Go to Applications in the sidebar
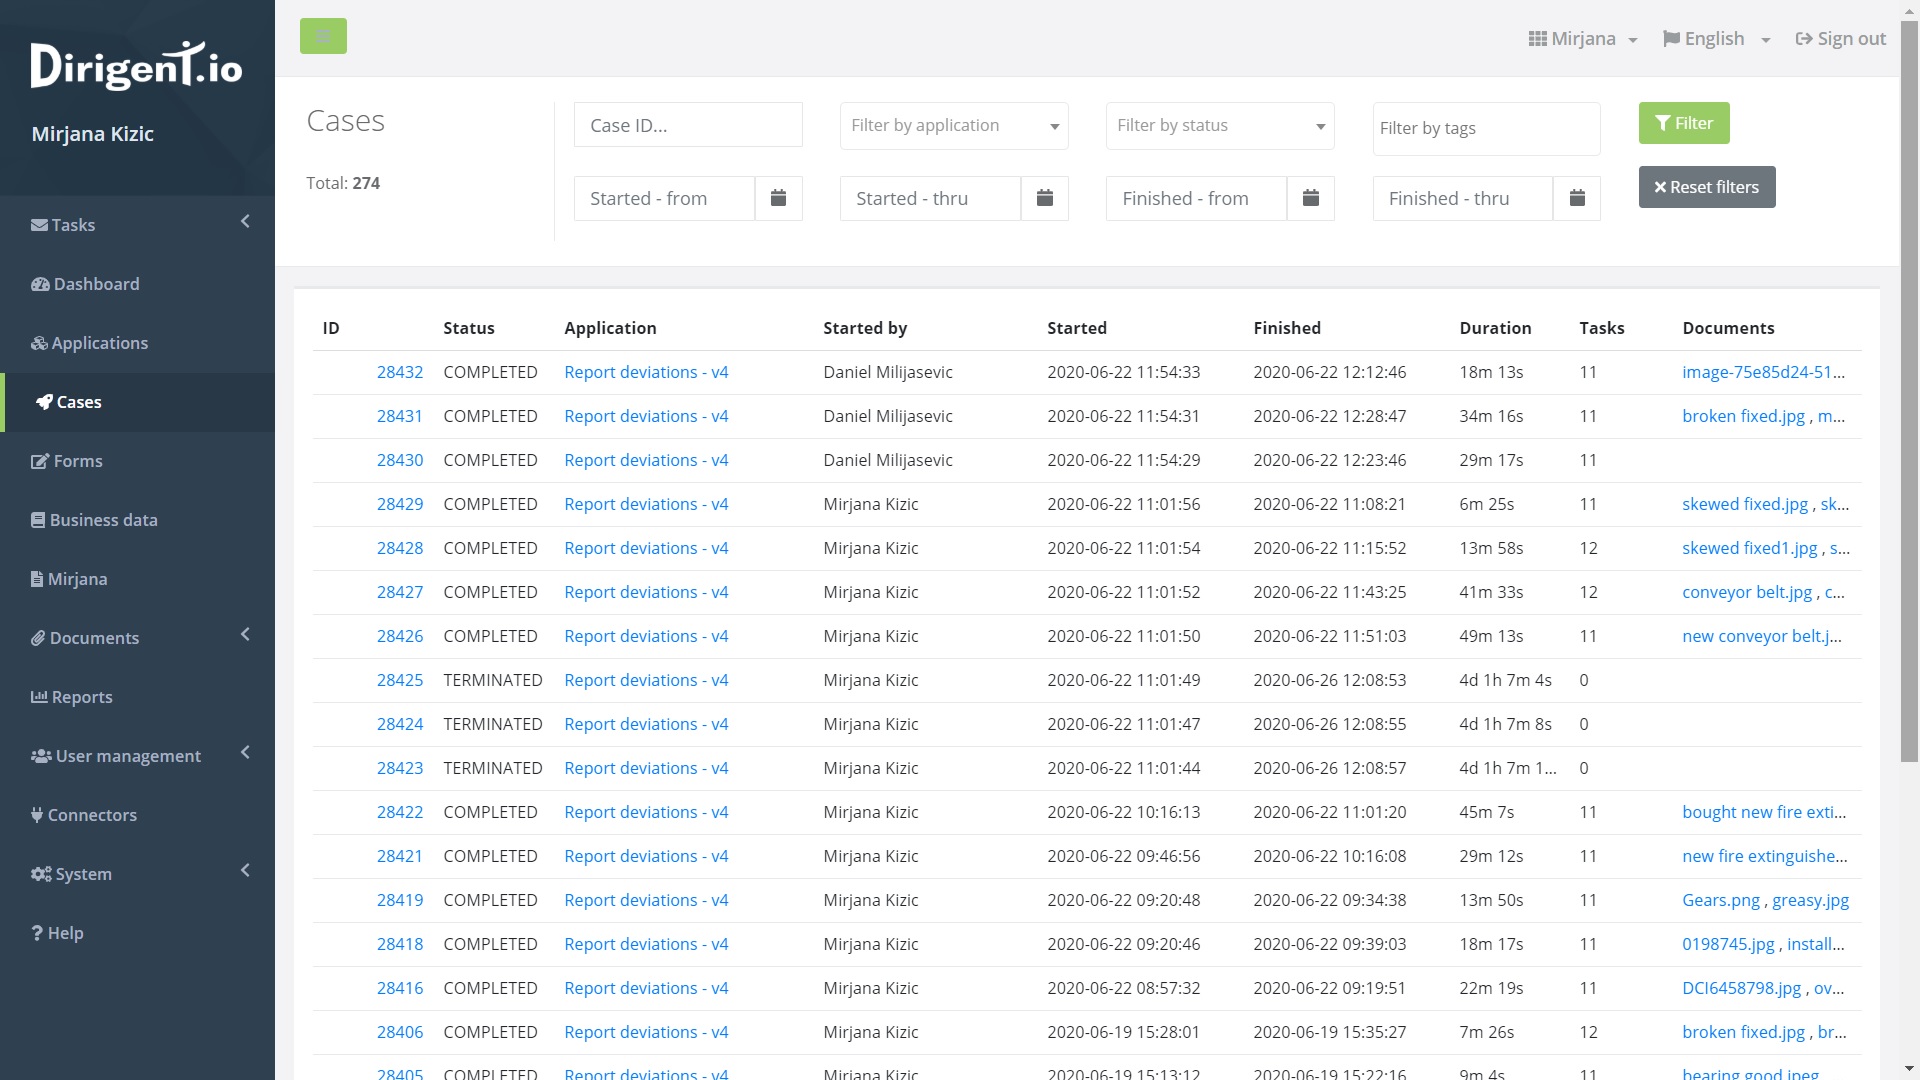Viewport: 1920px width, 1080px height. [x=99, y=343]
